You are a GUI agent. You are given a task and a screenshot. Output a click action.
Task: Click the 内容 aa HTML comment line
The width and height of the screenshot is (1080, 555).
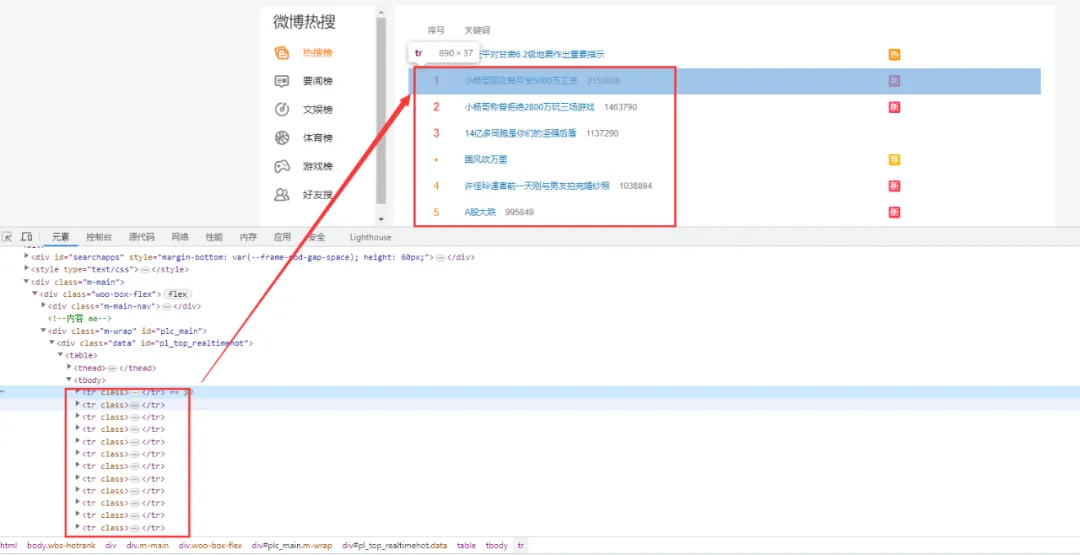(79, 318)
